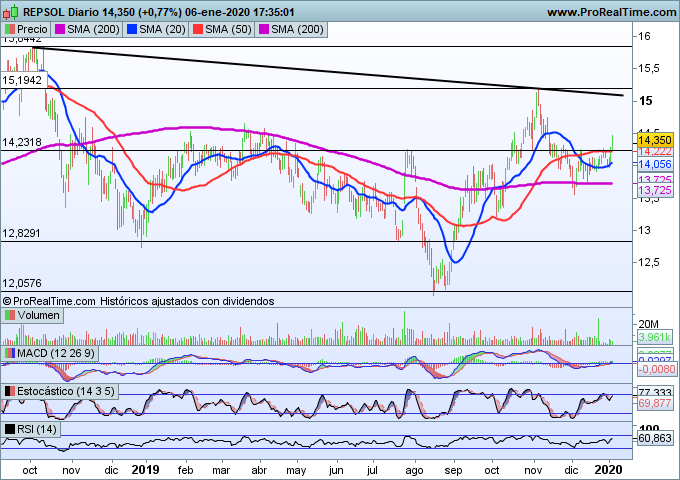Click the red SMA (50) color swatch
This screenshot has width=680, height=480.
pos(198,29)
